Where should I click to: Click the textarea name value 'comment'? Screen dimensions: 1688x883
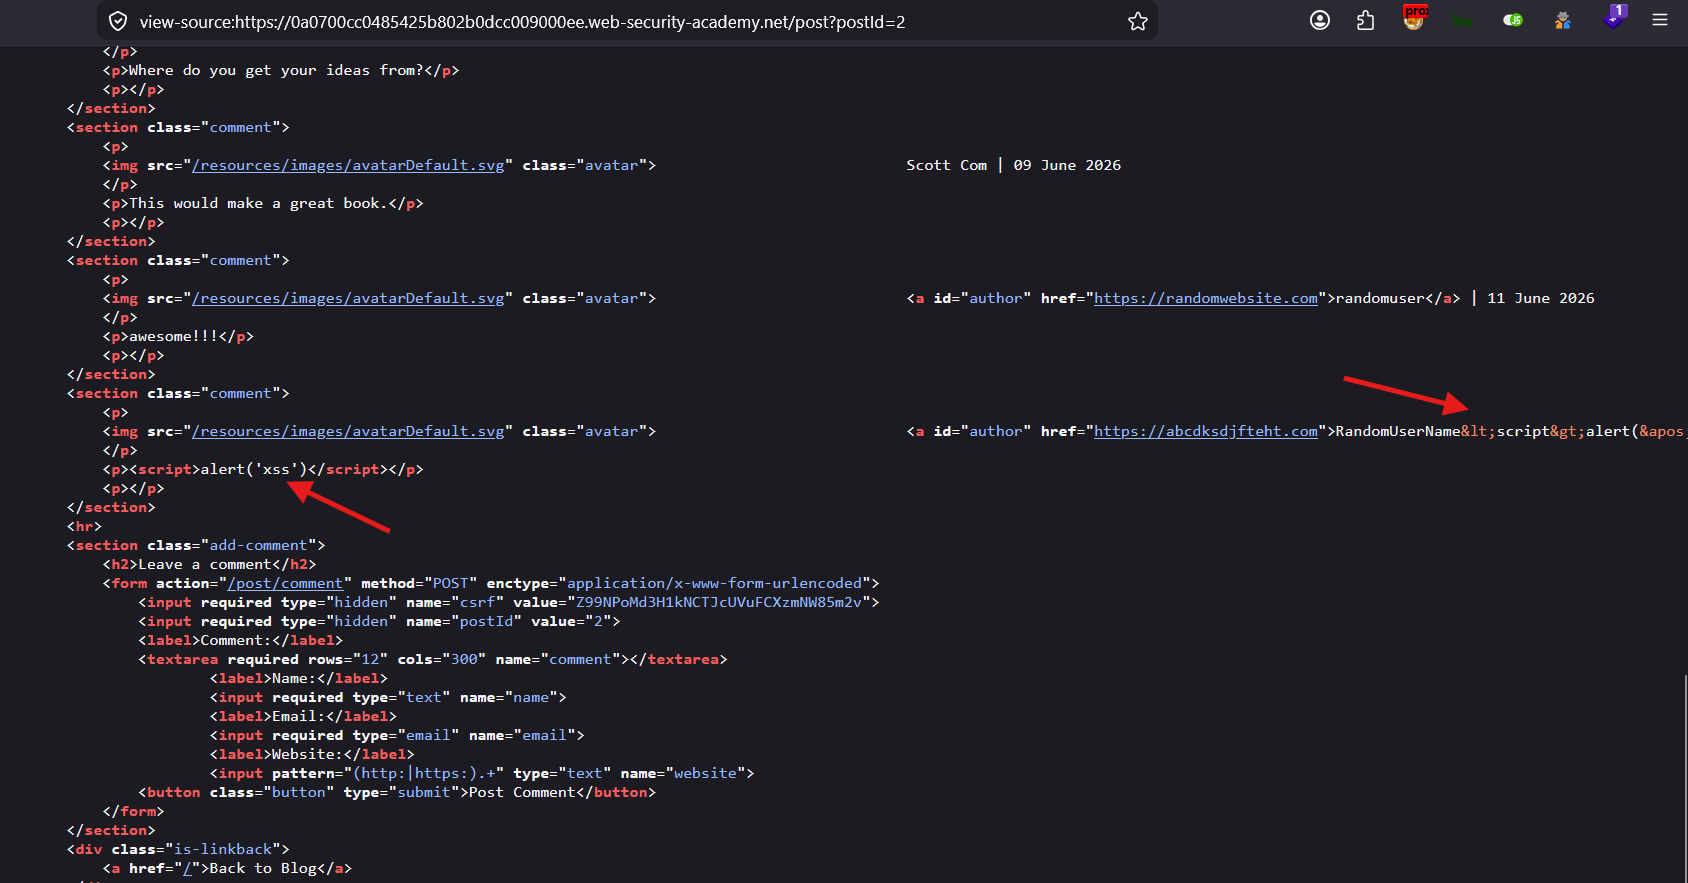click(x=580, y=659)
